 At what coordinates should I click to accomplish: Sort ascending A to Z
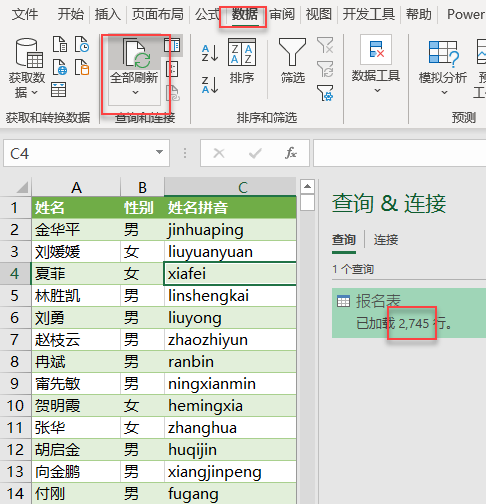point(210,53)
